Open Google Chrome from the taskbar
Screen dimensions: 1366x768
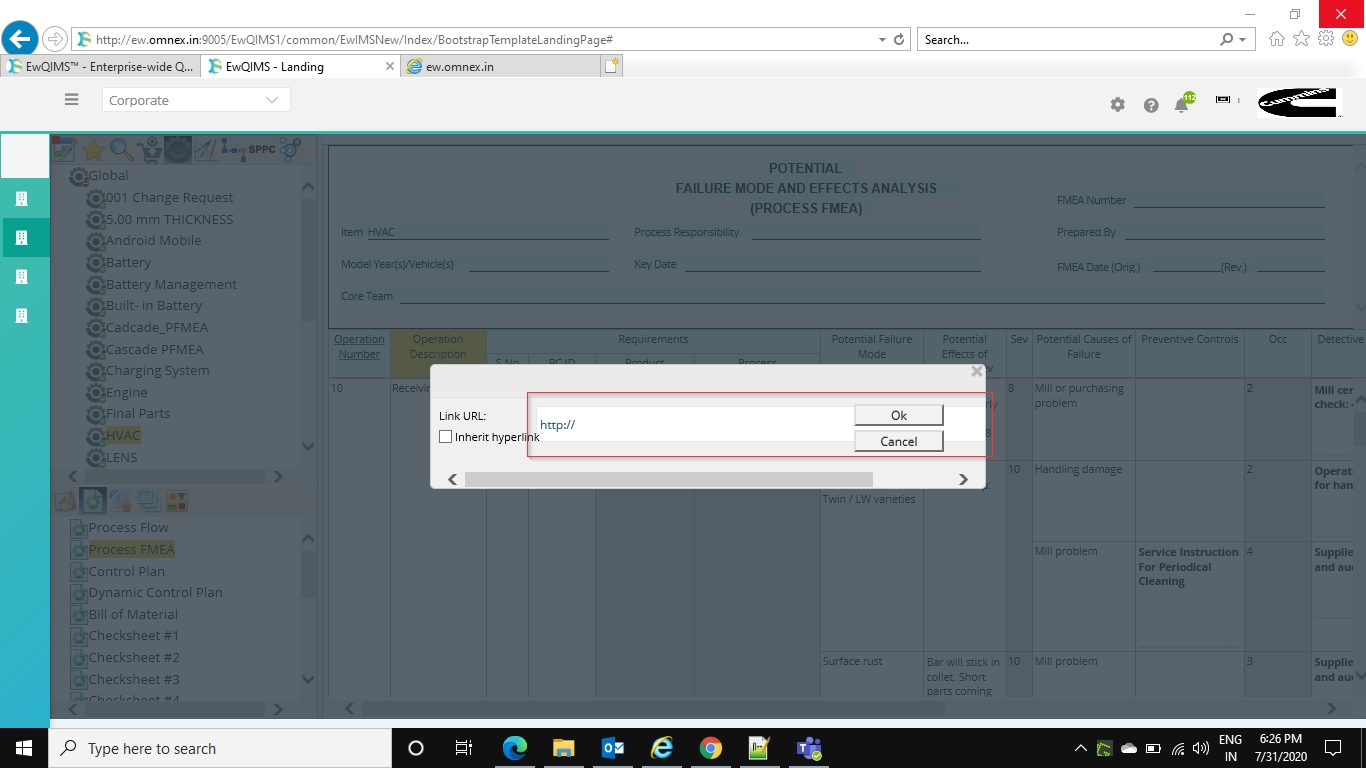tap(711, 748)
